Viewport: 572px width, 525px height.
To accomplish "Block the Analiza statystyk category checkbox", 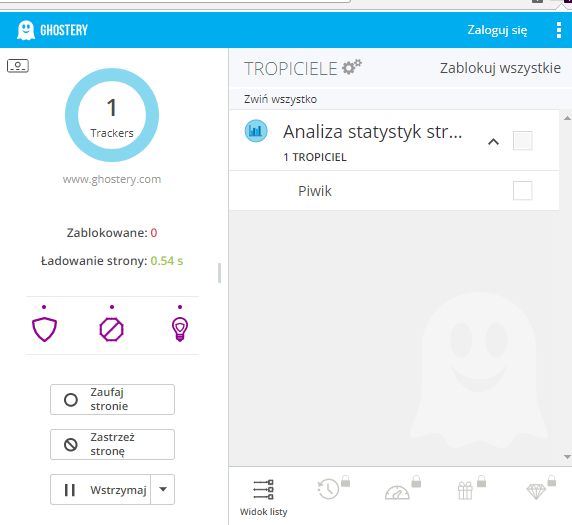I will pyautogui.click(x=522, y=140).
